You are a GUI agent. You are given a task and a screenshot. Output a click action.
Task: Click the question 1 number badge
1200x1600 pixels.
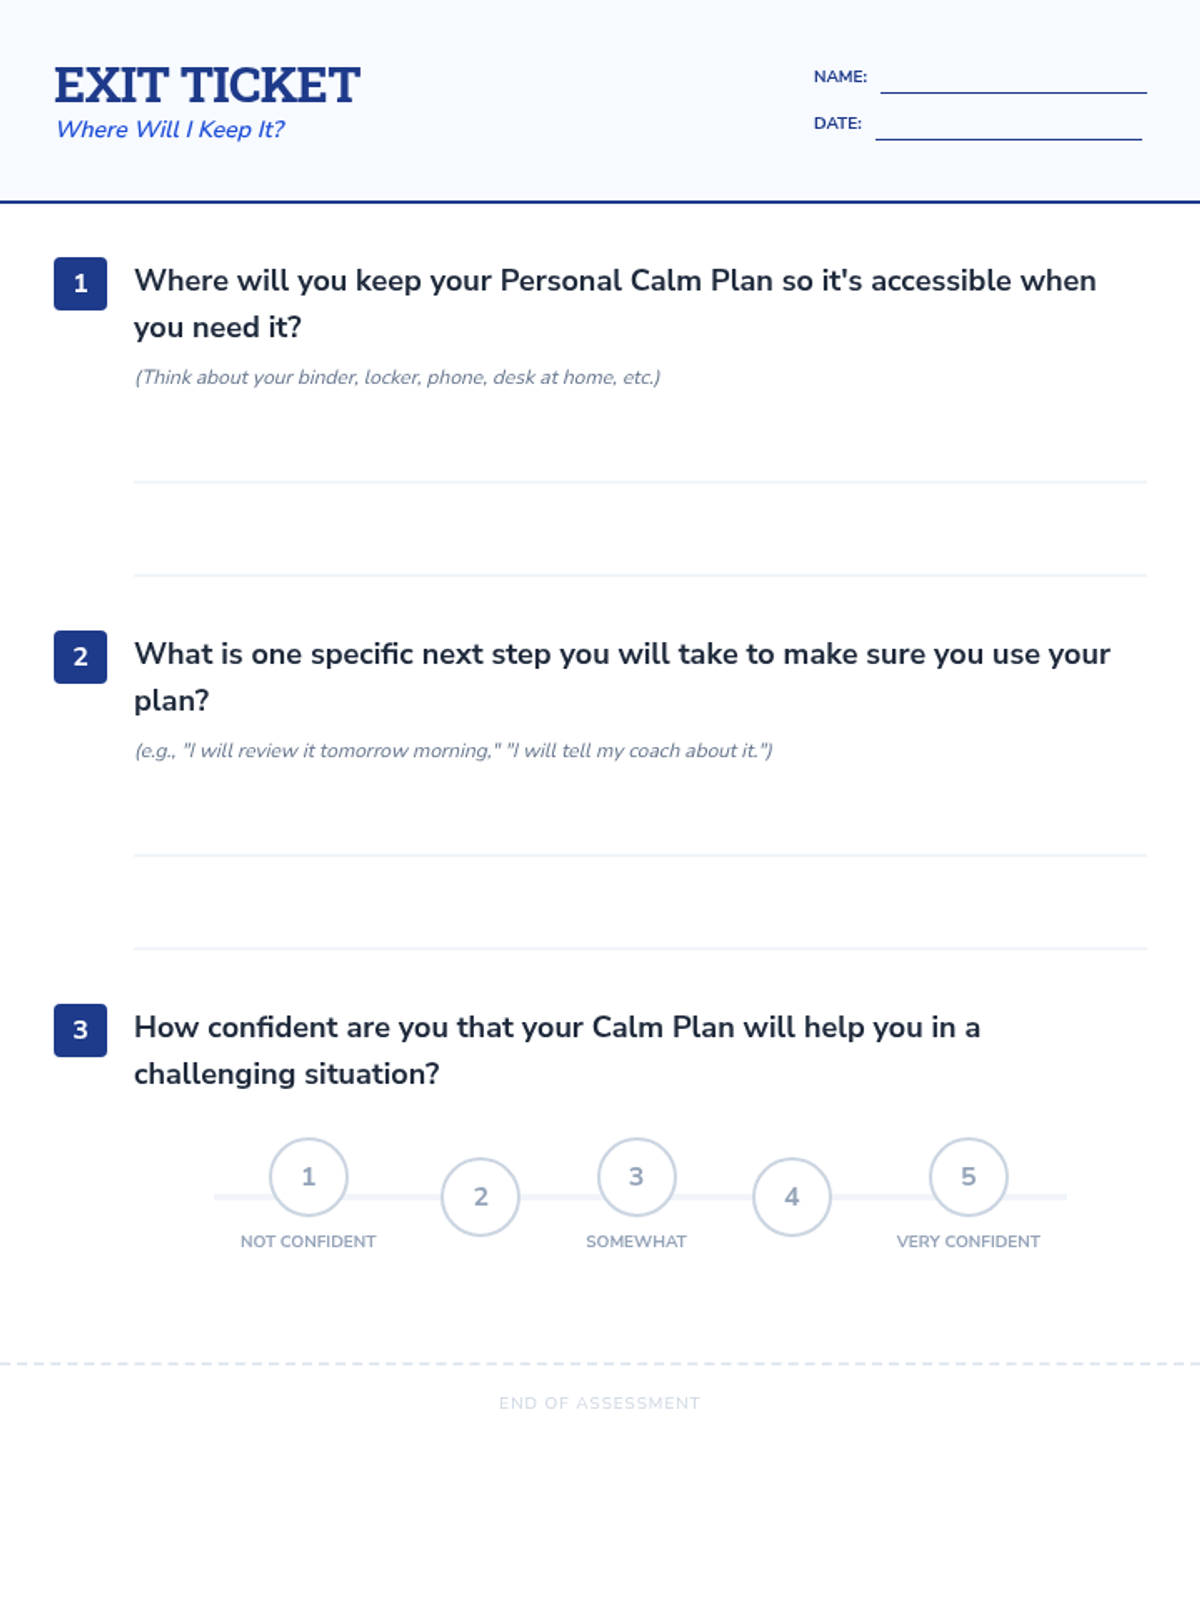[x=80, y=284]
